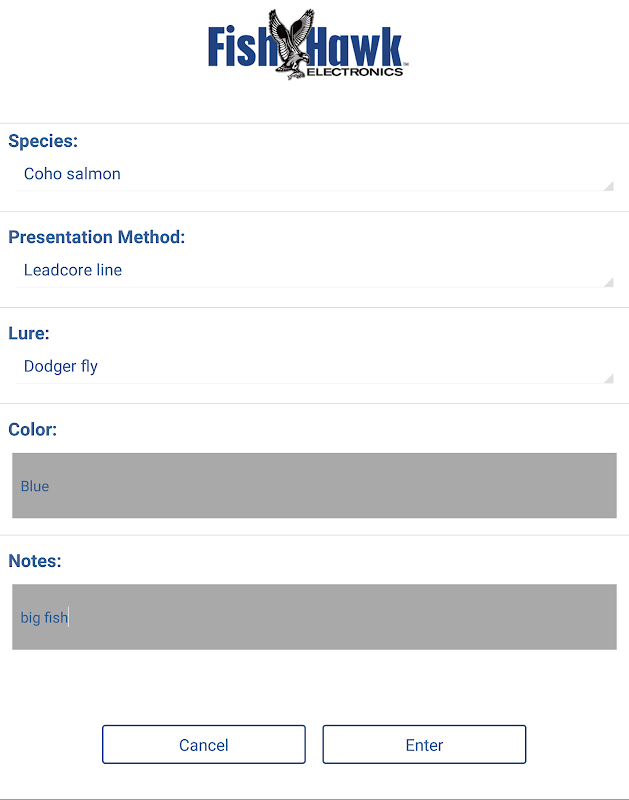Click the Fish Hawk Electronics logo
The image size is (629, 800).
[306, 47]
